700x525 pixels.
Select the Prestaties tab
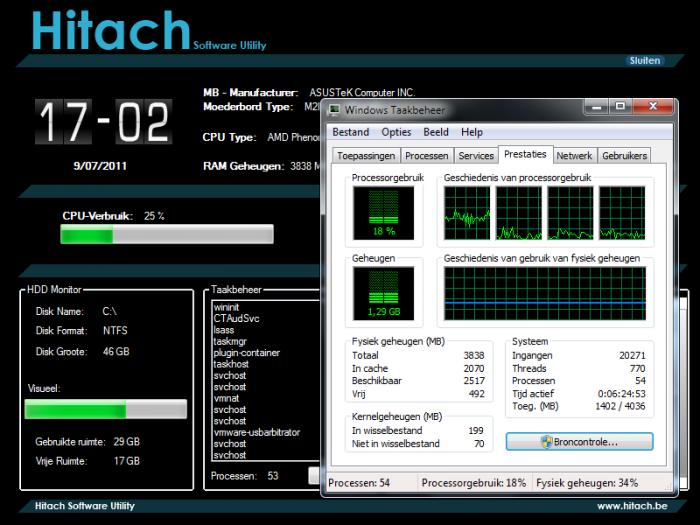point(525,154)
